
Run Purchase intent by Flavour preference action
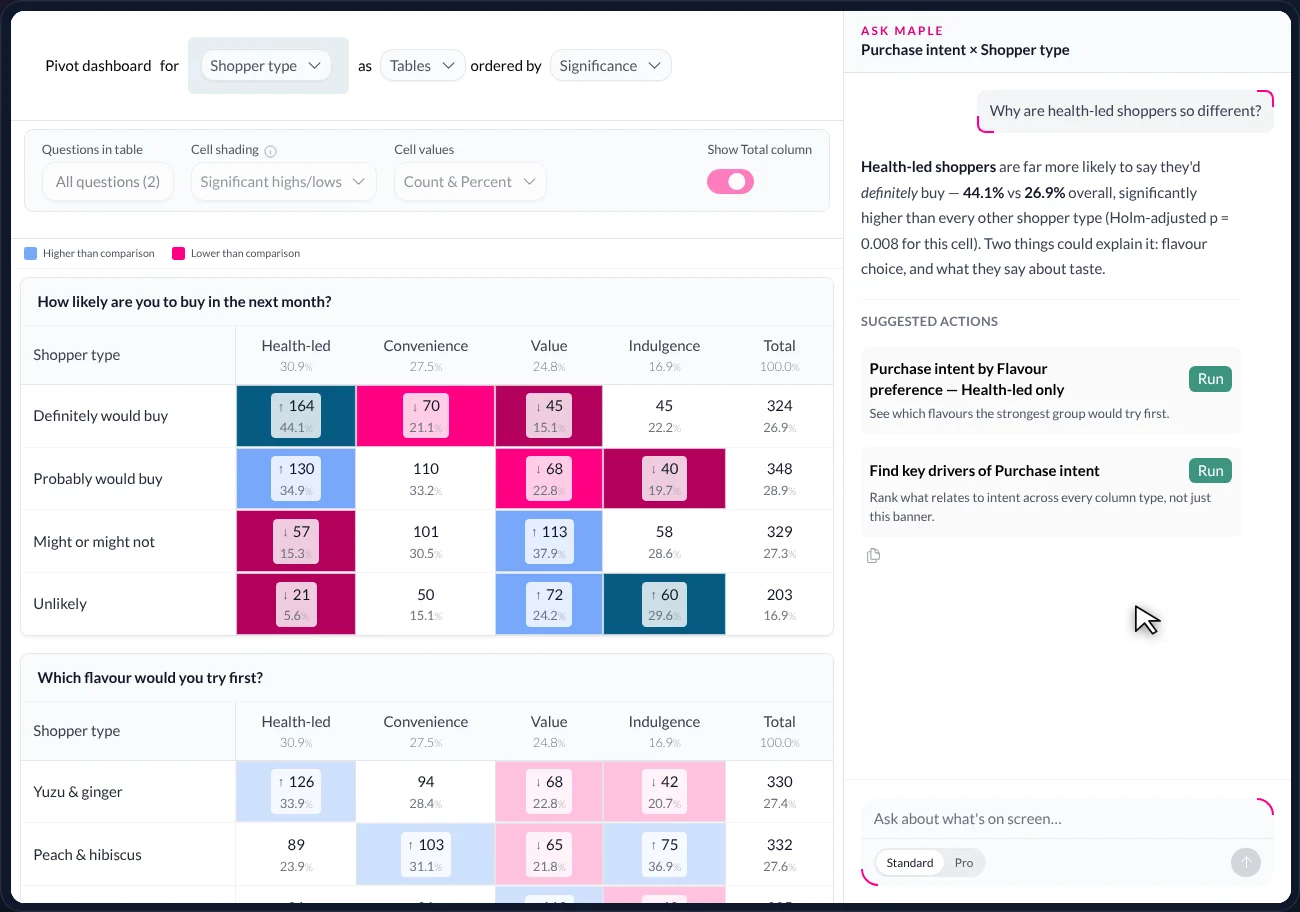(x=1210, y=379)
